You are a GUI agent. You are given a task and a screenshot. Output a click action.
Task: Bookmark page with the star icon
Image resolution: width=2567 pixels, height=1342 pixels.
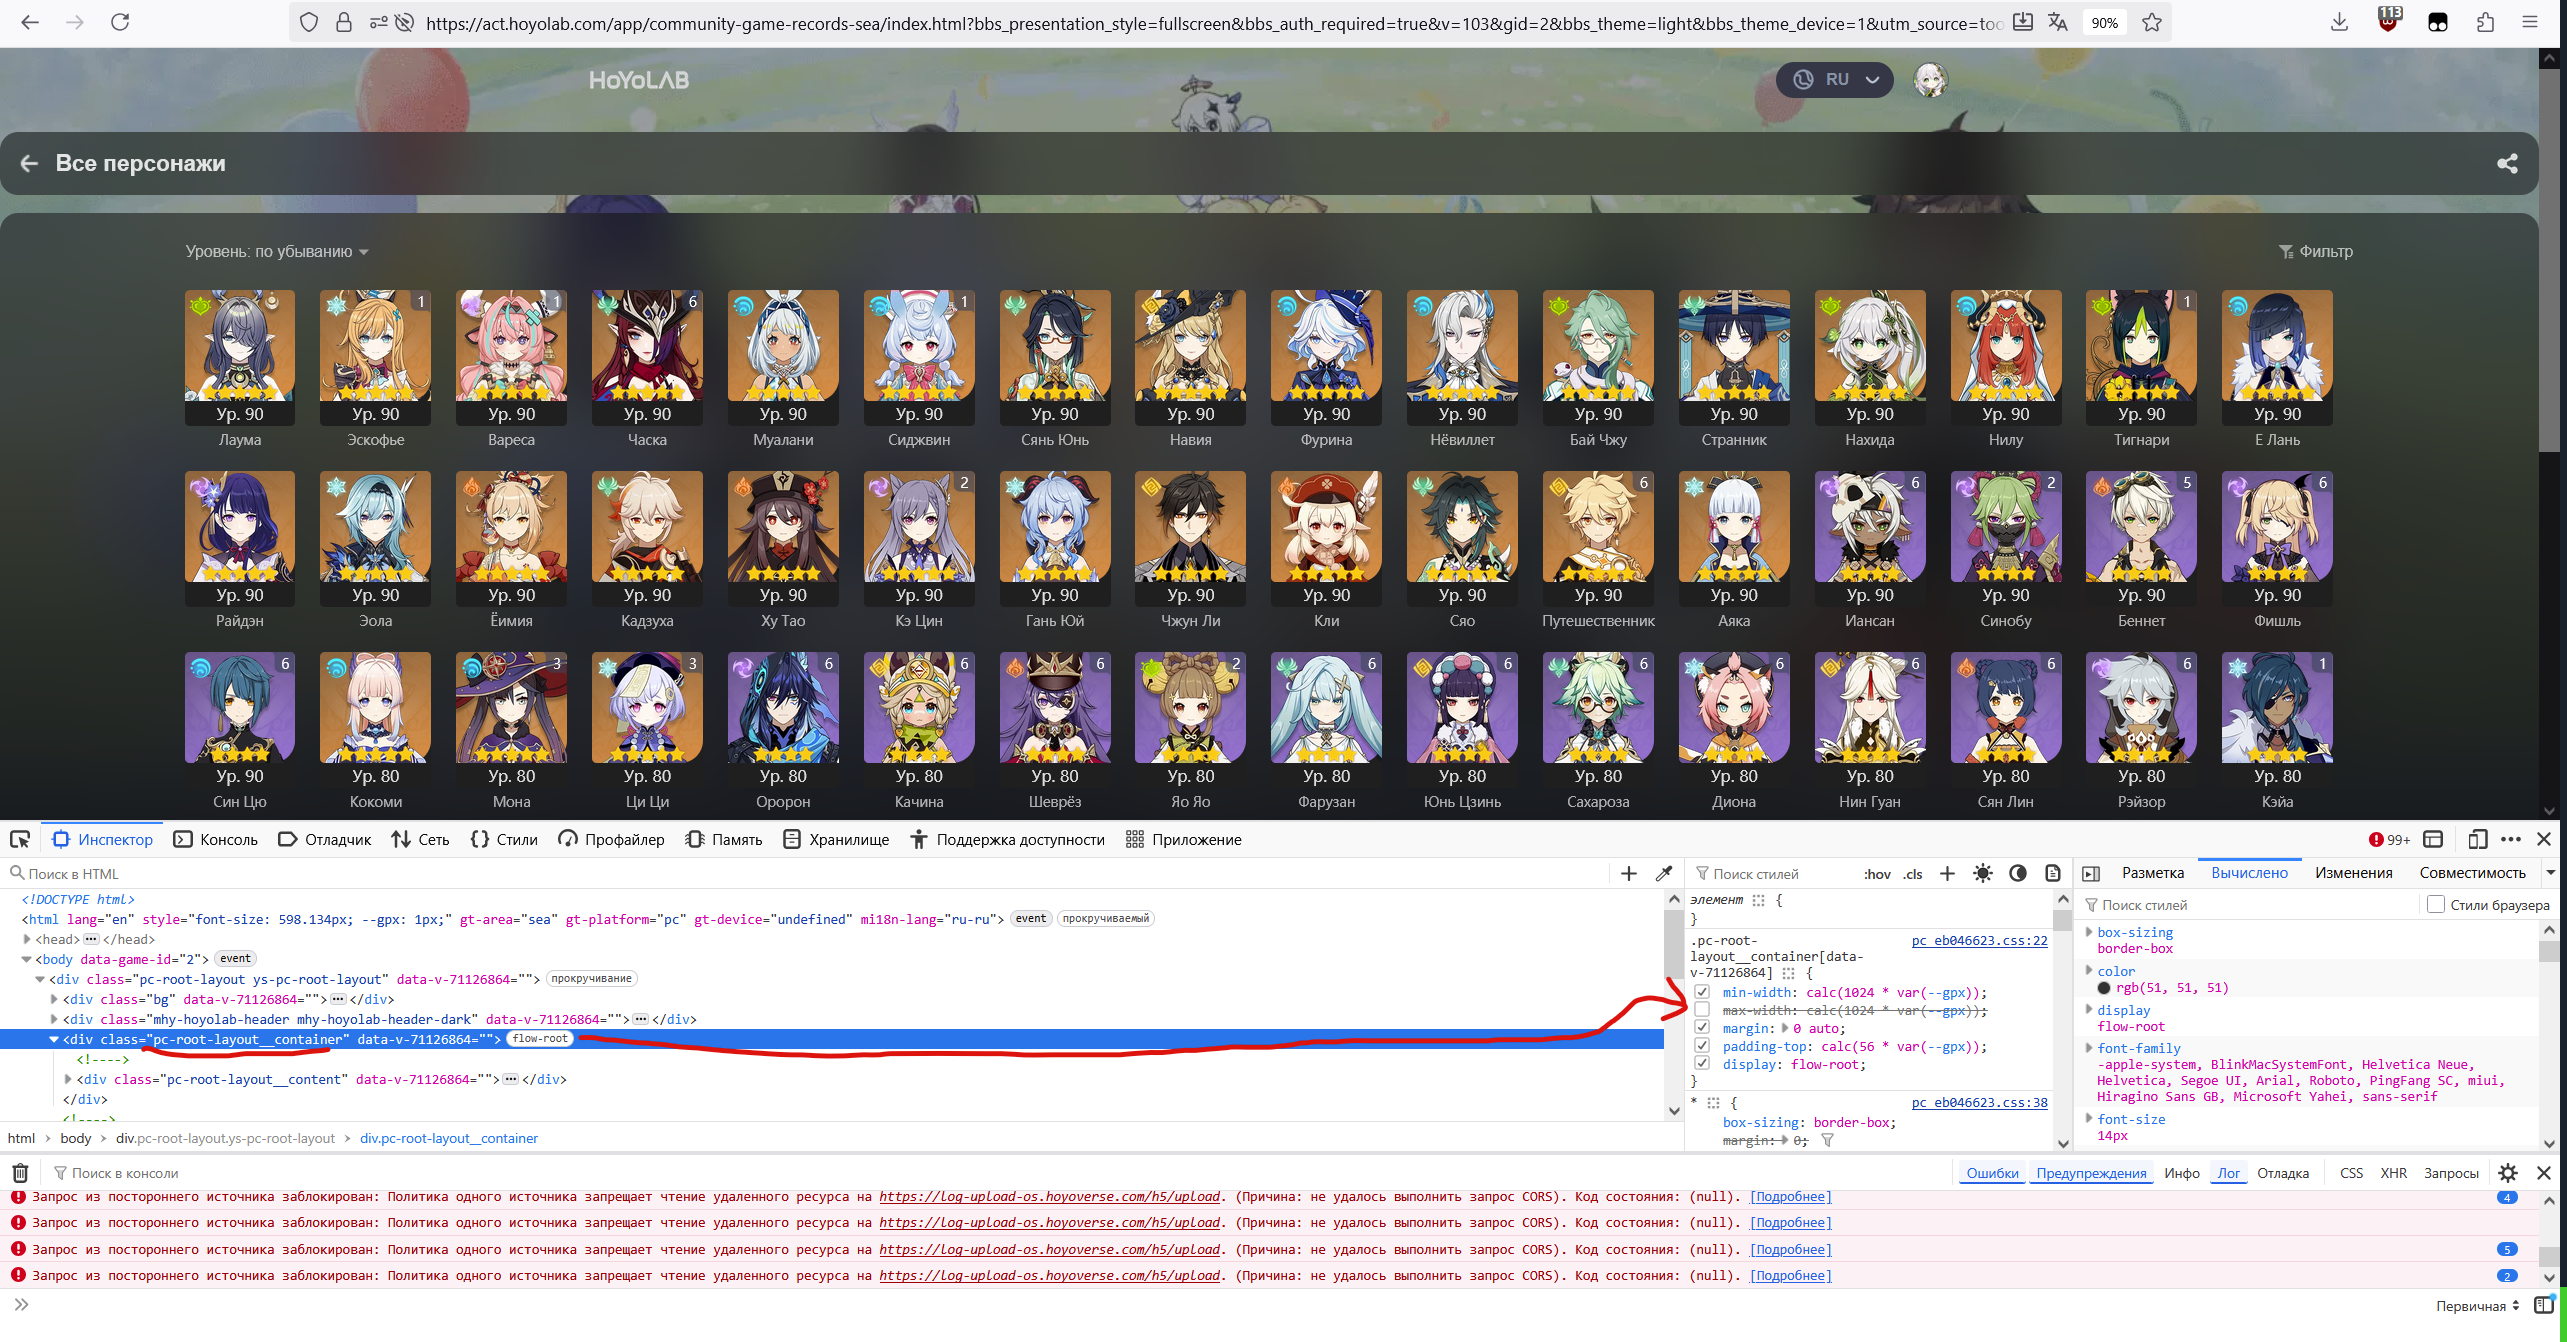2152,22
